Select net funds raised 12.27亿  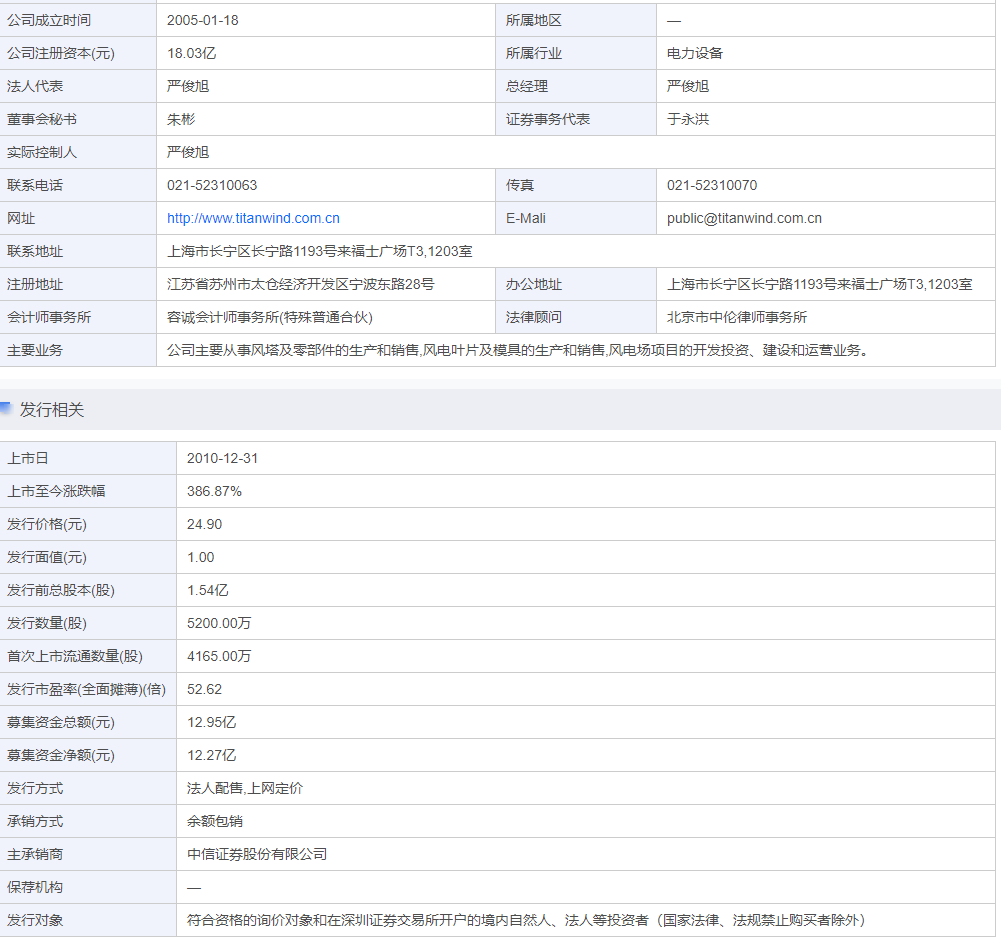coord(211,755)
